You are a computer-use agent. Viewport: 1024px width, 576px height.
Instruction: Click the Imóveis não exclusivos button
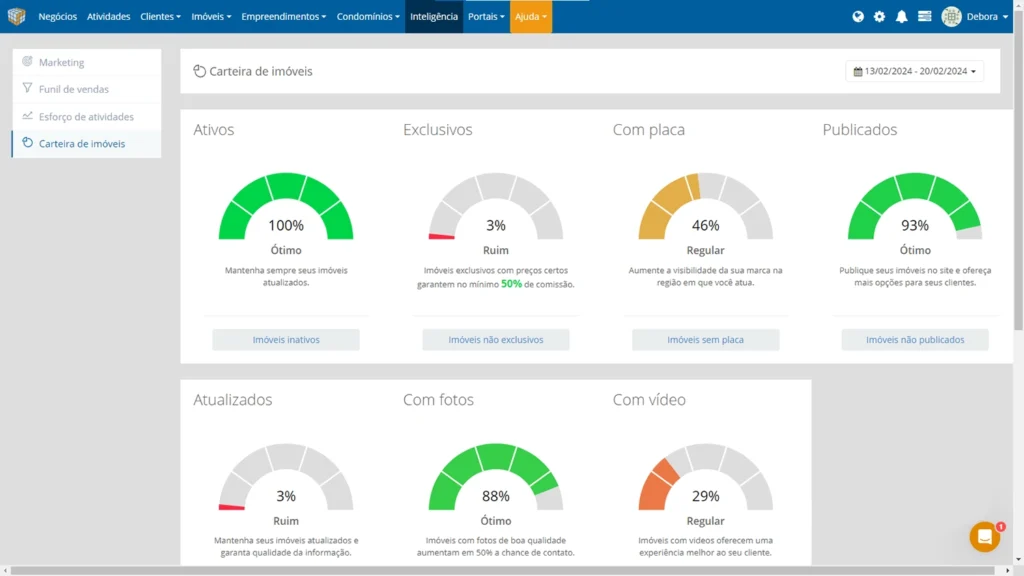pos(496,340)
